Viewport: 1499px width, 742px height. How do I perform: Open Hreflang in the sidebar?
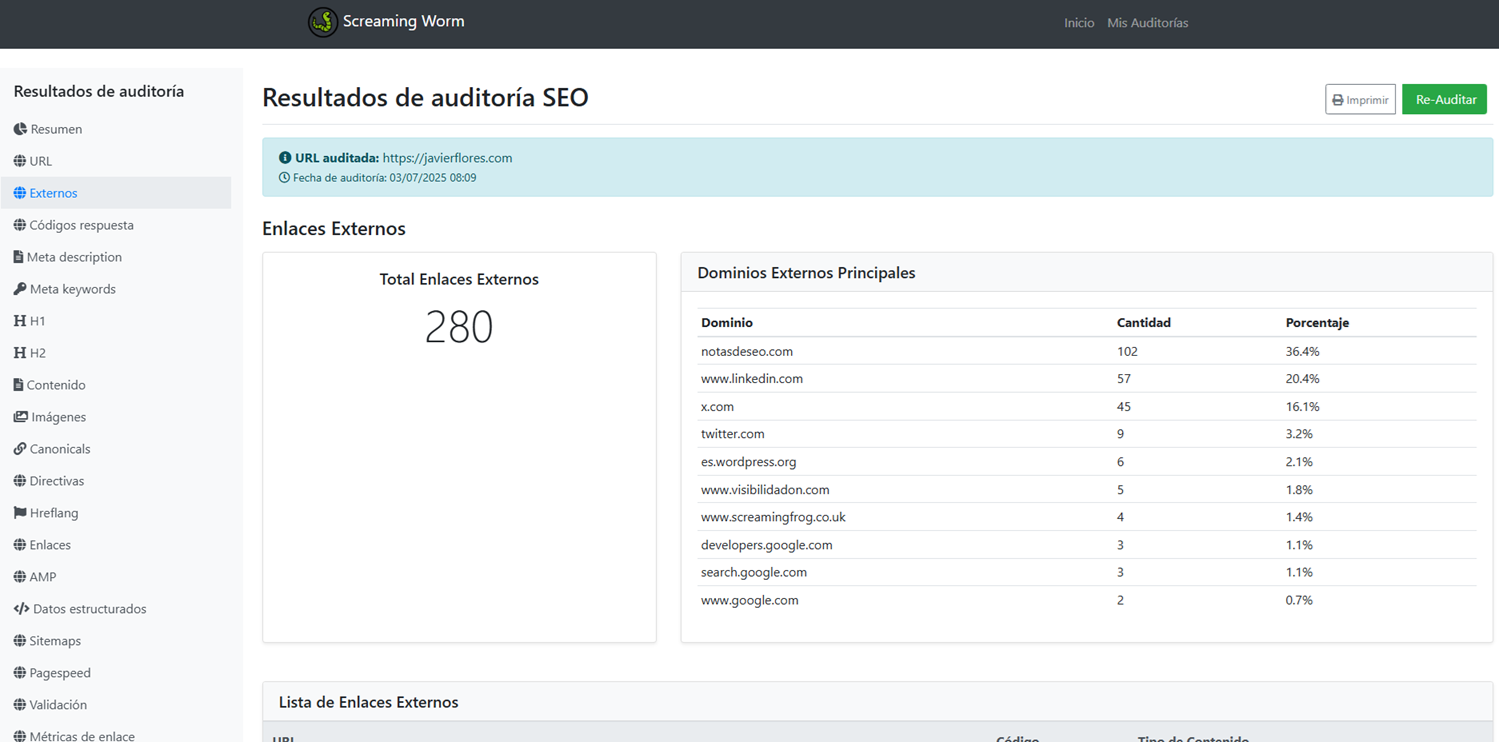116,513
